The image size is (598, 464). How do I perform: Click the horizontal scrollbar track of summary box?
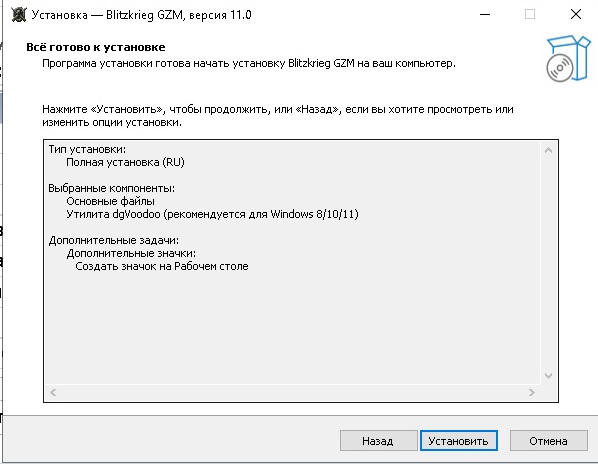click(x=293, y=392)
